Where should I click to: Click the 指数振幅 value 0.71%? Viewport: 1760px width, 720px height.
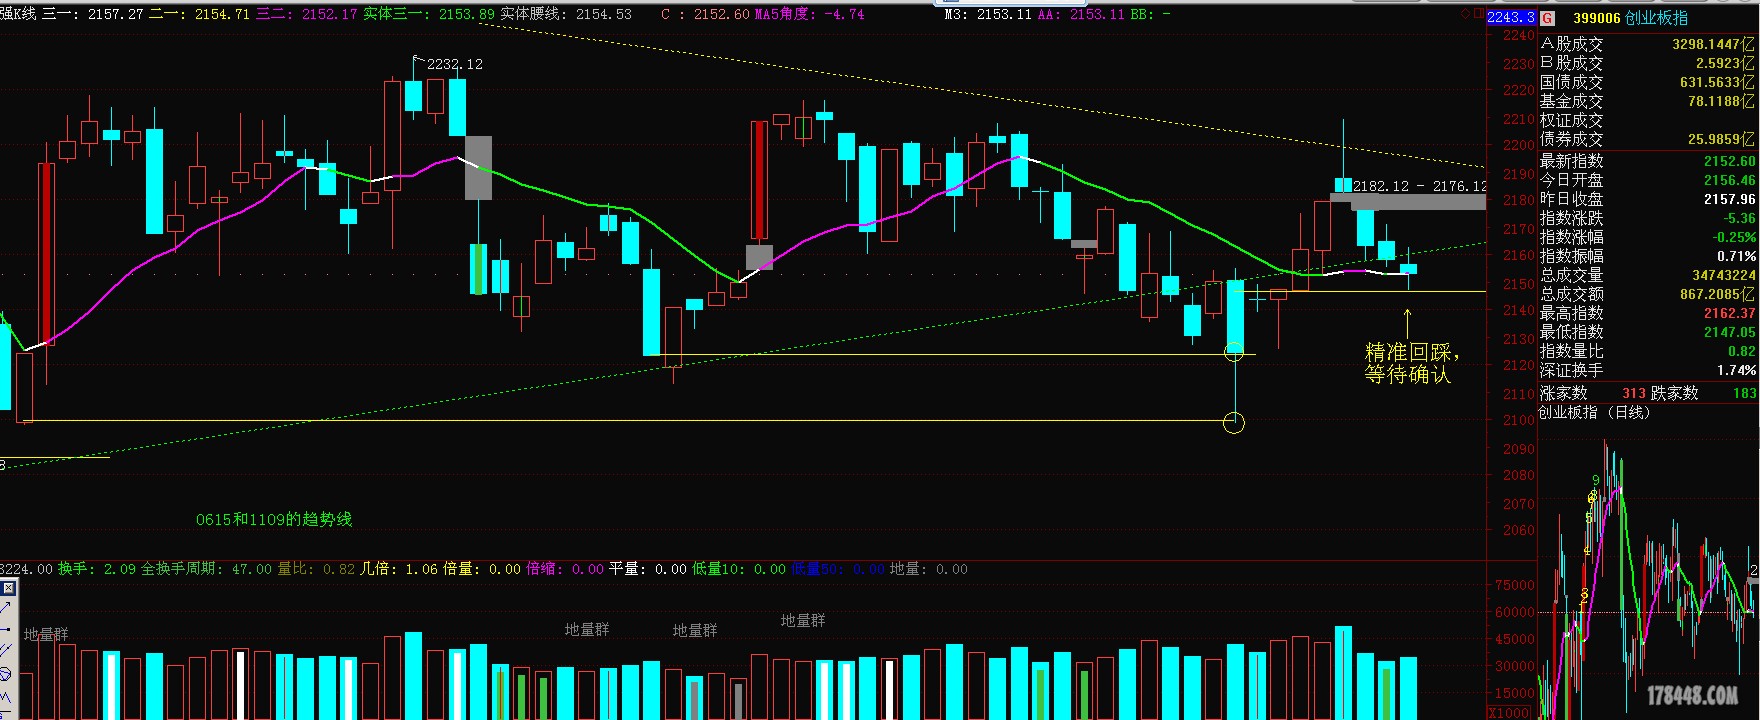[1737, 256]
